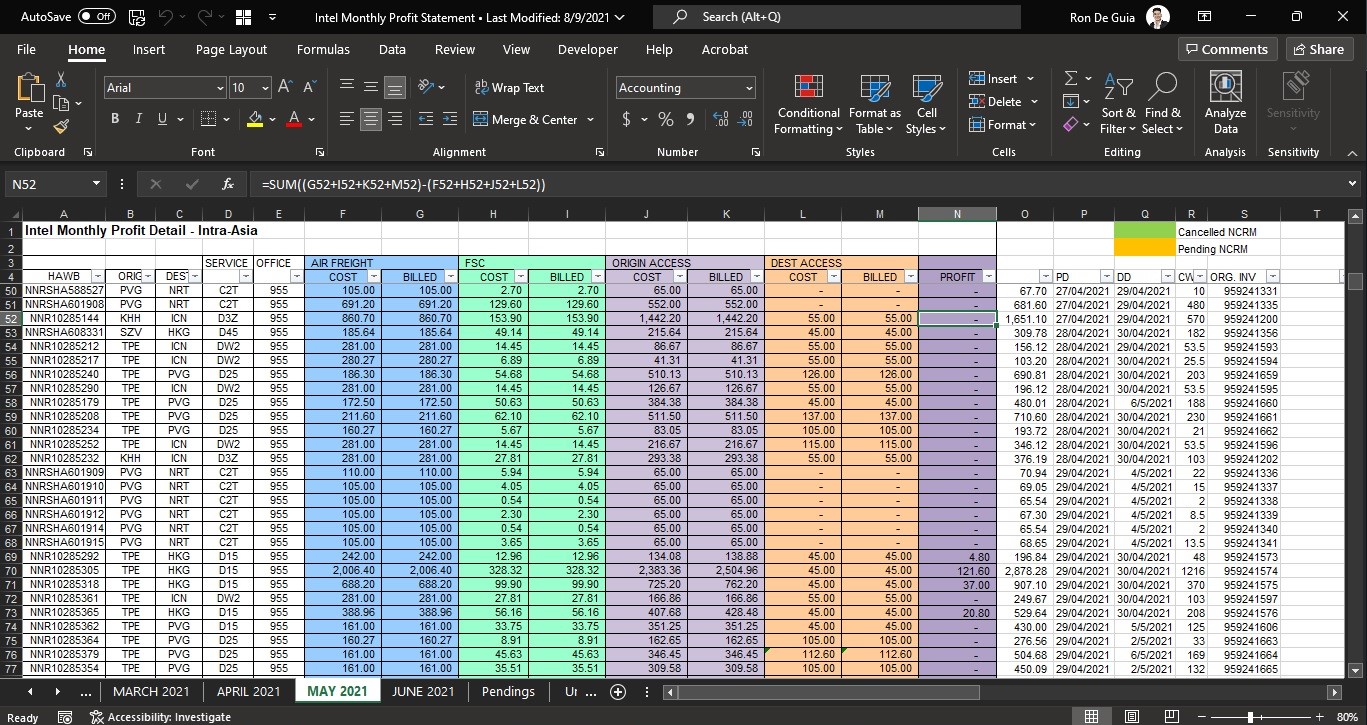
Task: Open the ORG. INV column filter dropdown
Action: (1273, 277)
